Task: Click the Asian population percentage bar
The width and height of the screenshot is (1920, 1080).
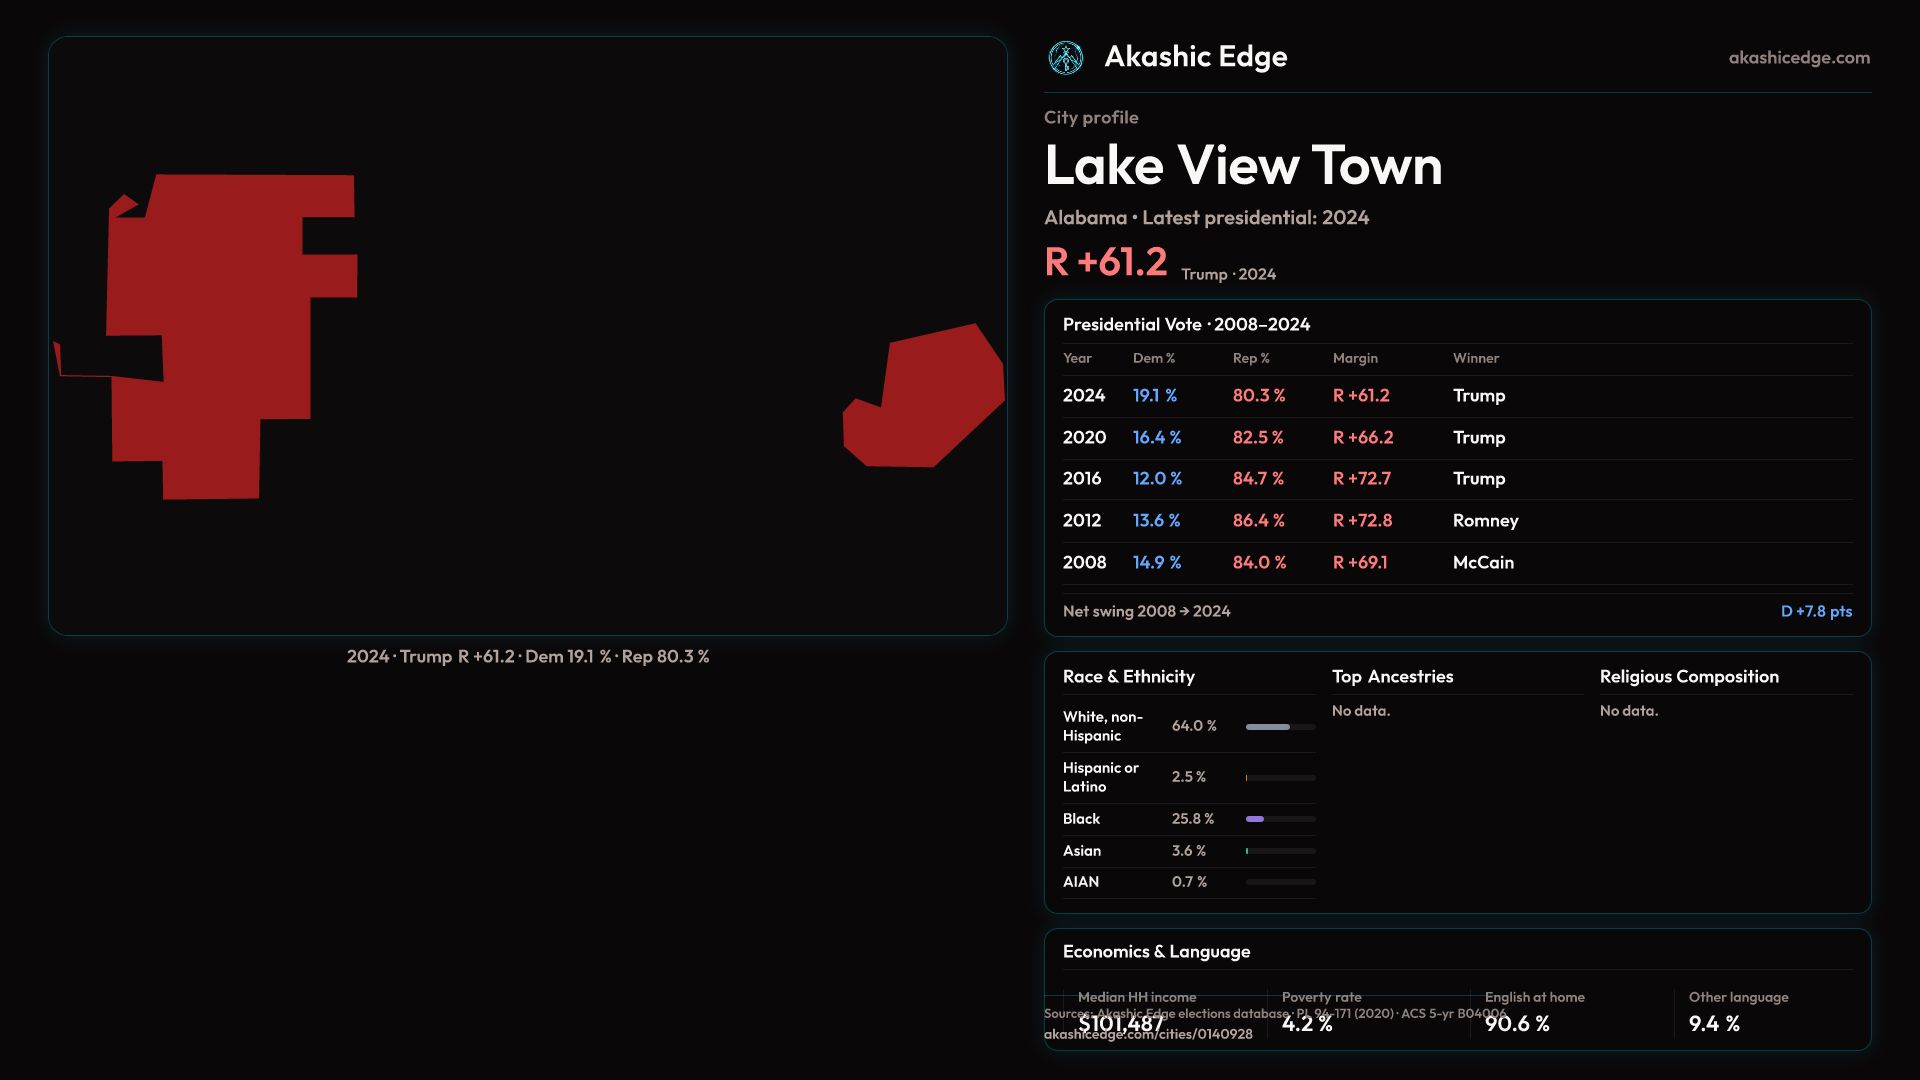Action: (x=1280, y=851)
